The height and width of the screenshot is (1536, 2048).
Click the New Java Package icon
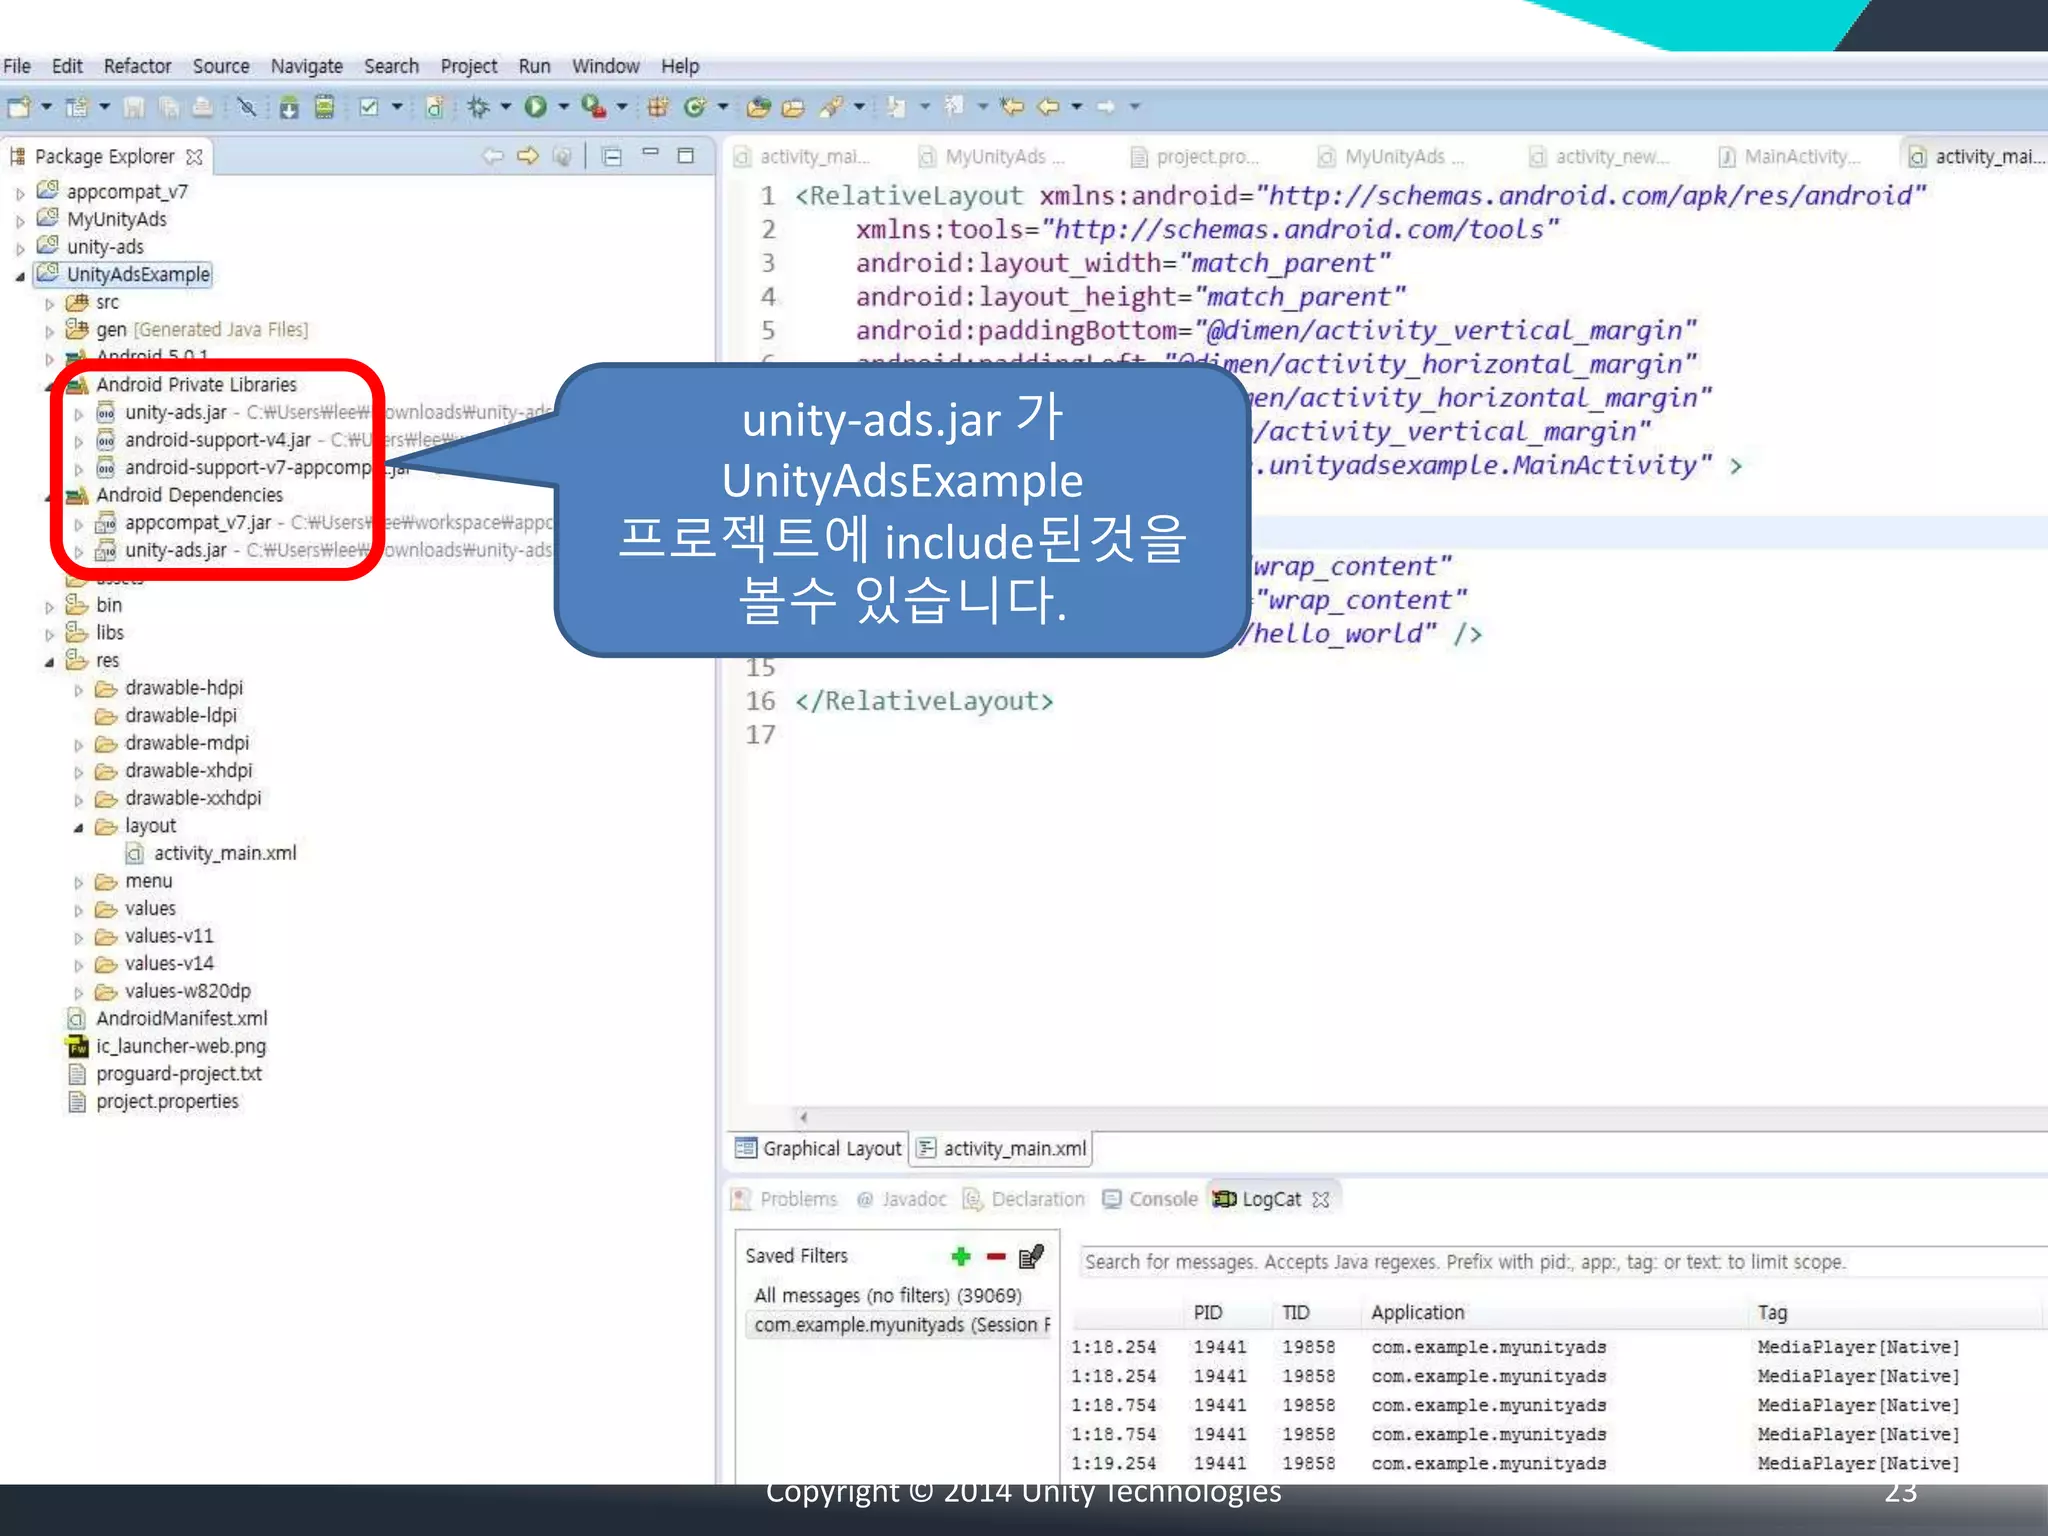[x=658, y=106]
